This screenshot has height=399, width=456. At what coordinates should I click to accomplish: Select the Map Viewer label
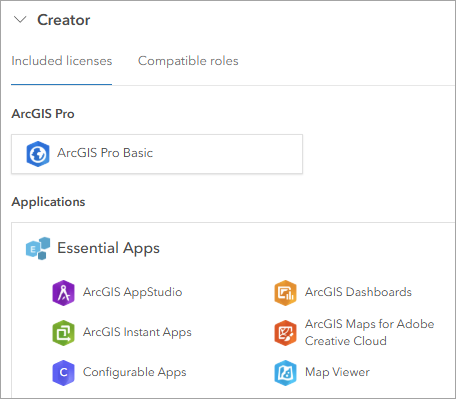[x=337, y=372]
